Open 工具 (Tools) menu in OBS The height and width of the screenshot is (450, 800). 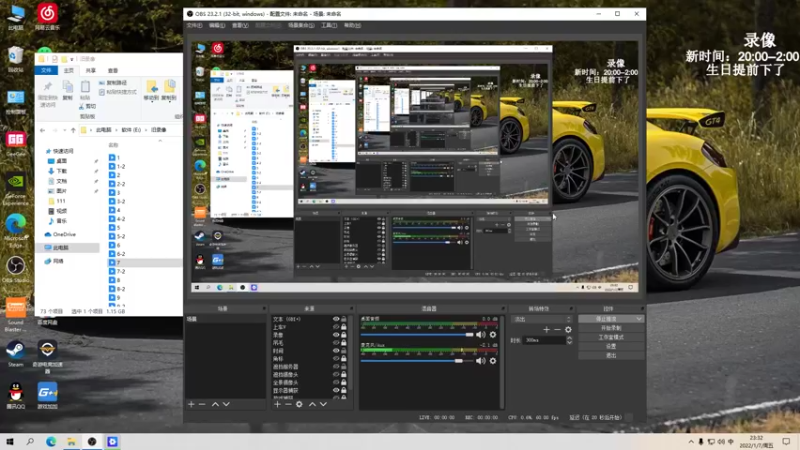pos(329,26)
